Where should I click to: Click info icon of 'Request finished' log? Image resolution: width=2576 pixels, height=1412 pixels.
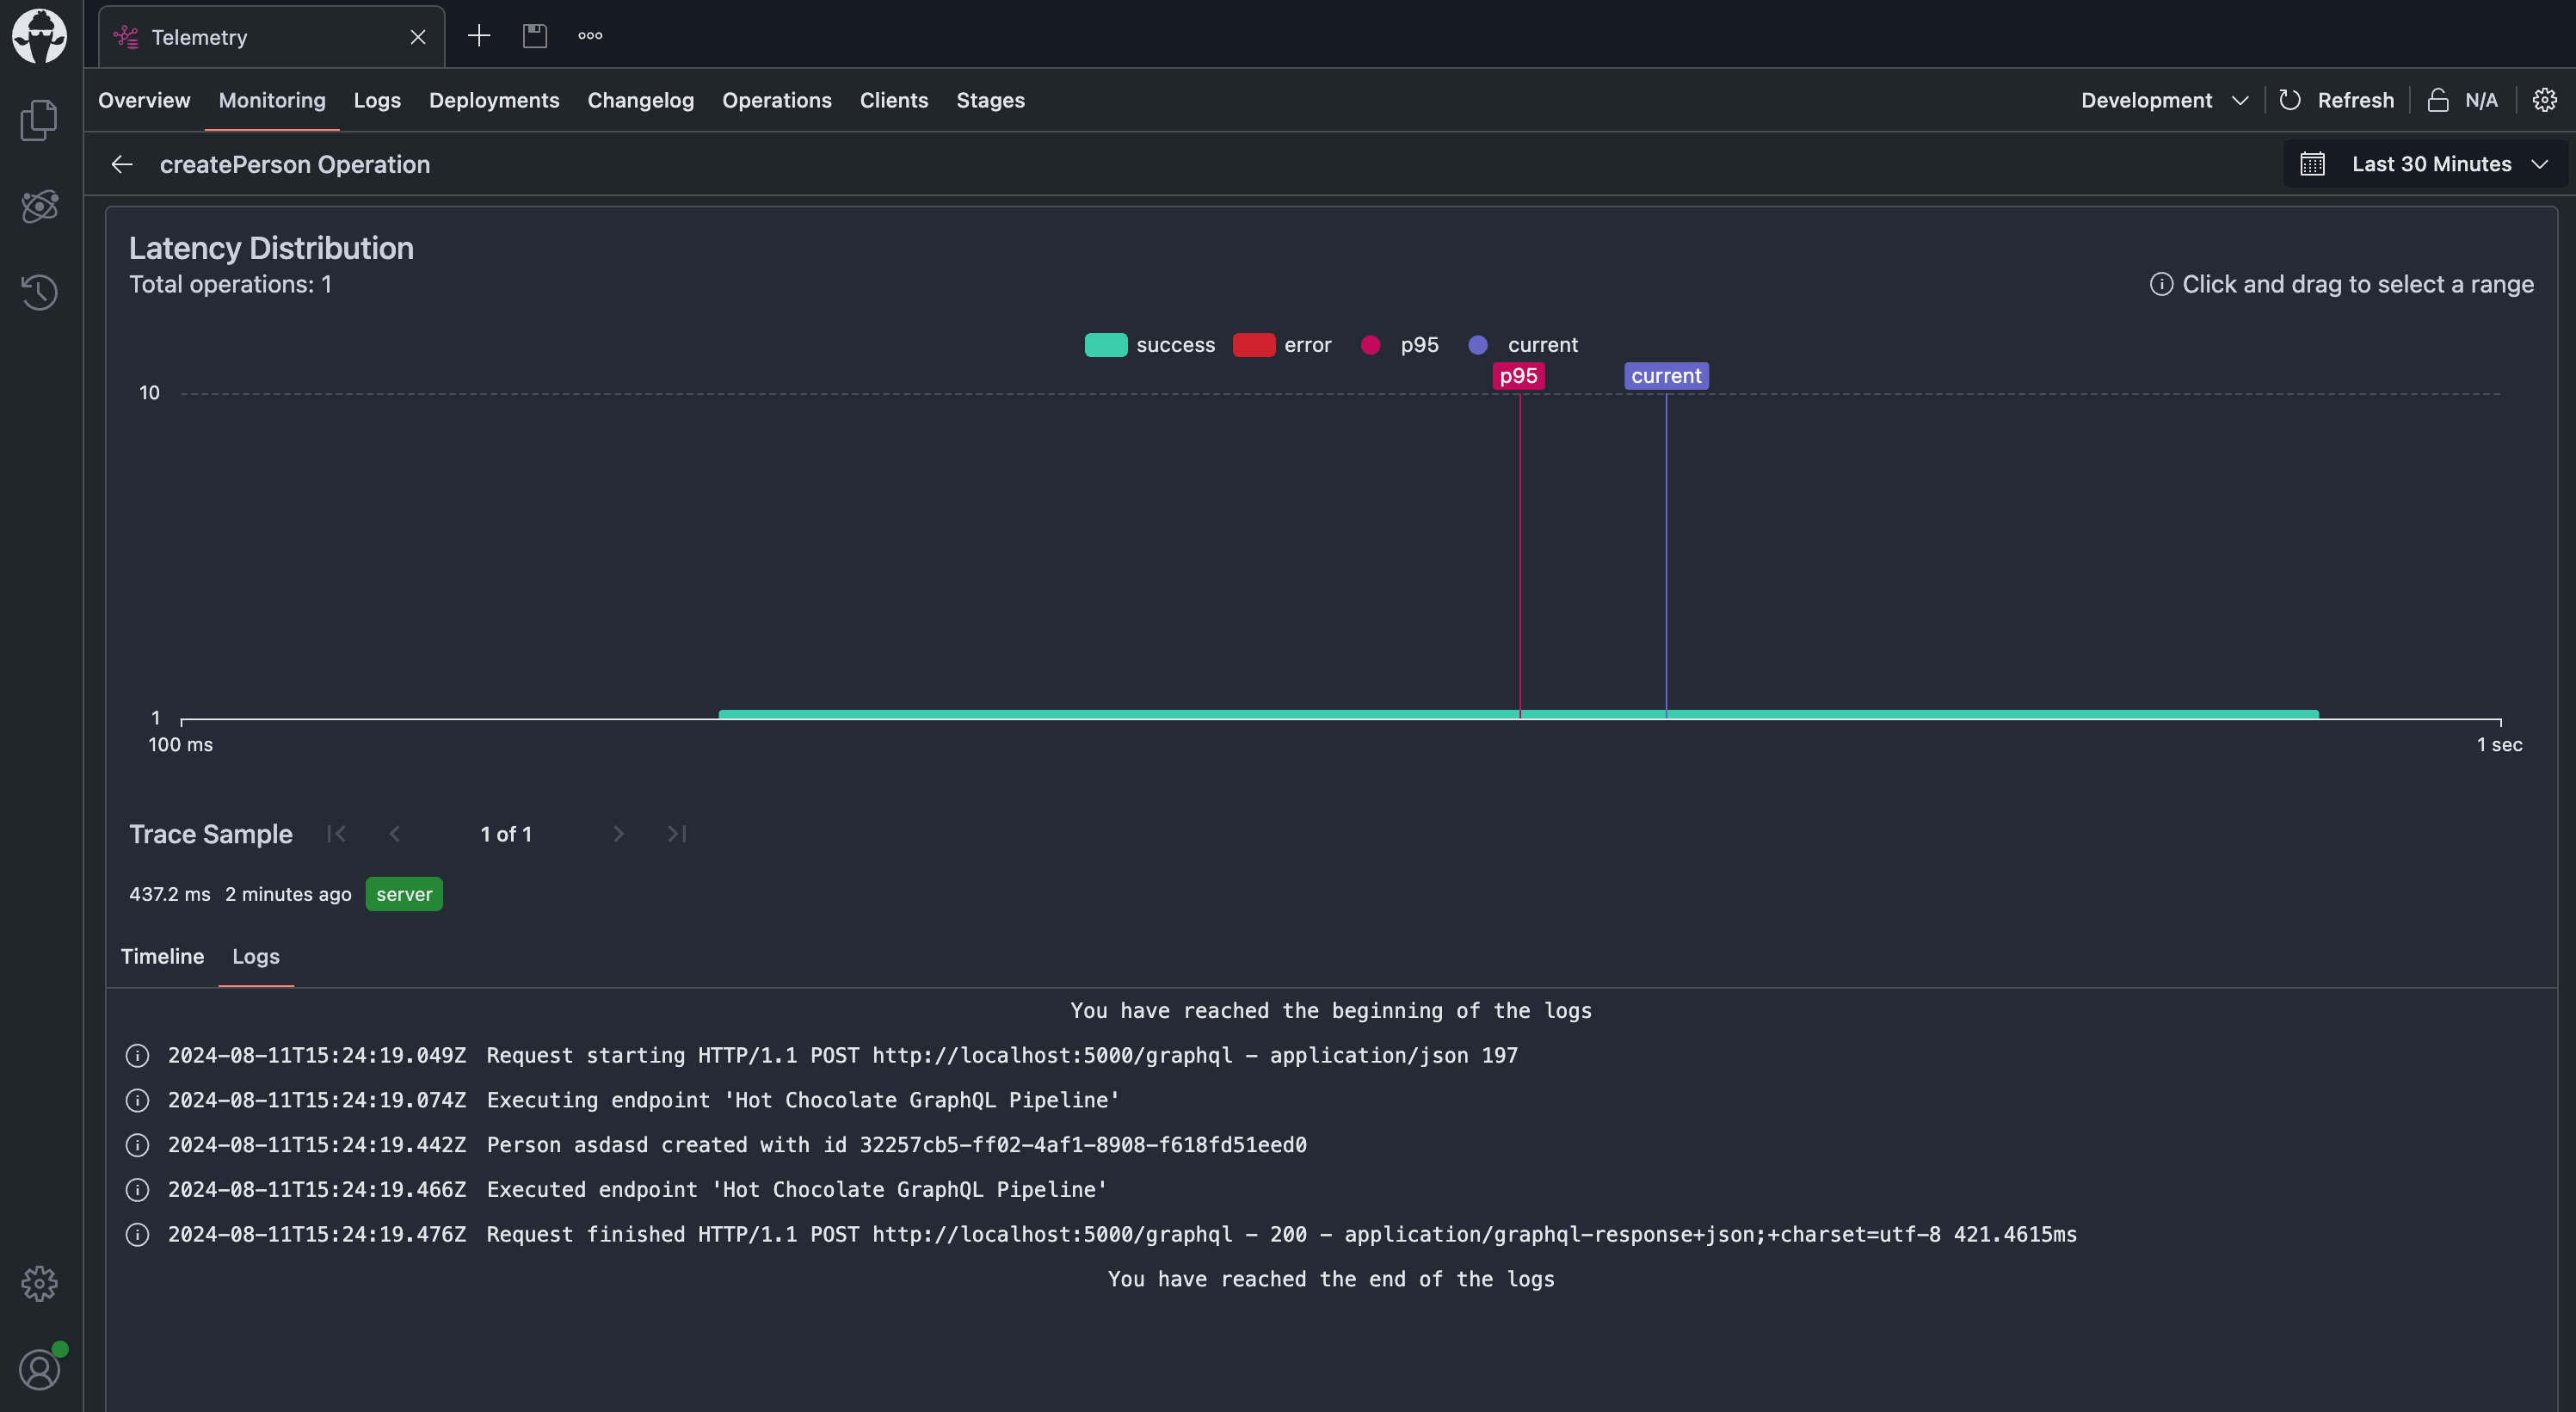click(x=137, y=1235)
